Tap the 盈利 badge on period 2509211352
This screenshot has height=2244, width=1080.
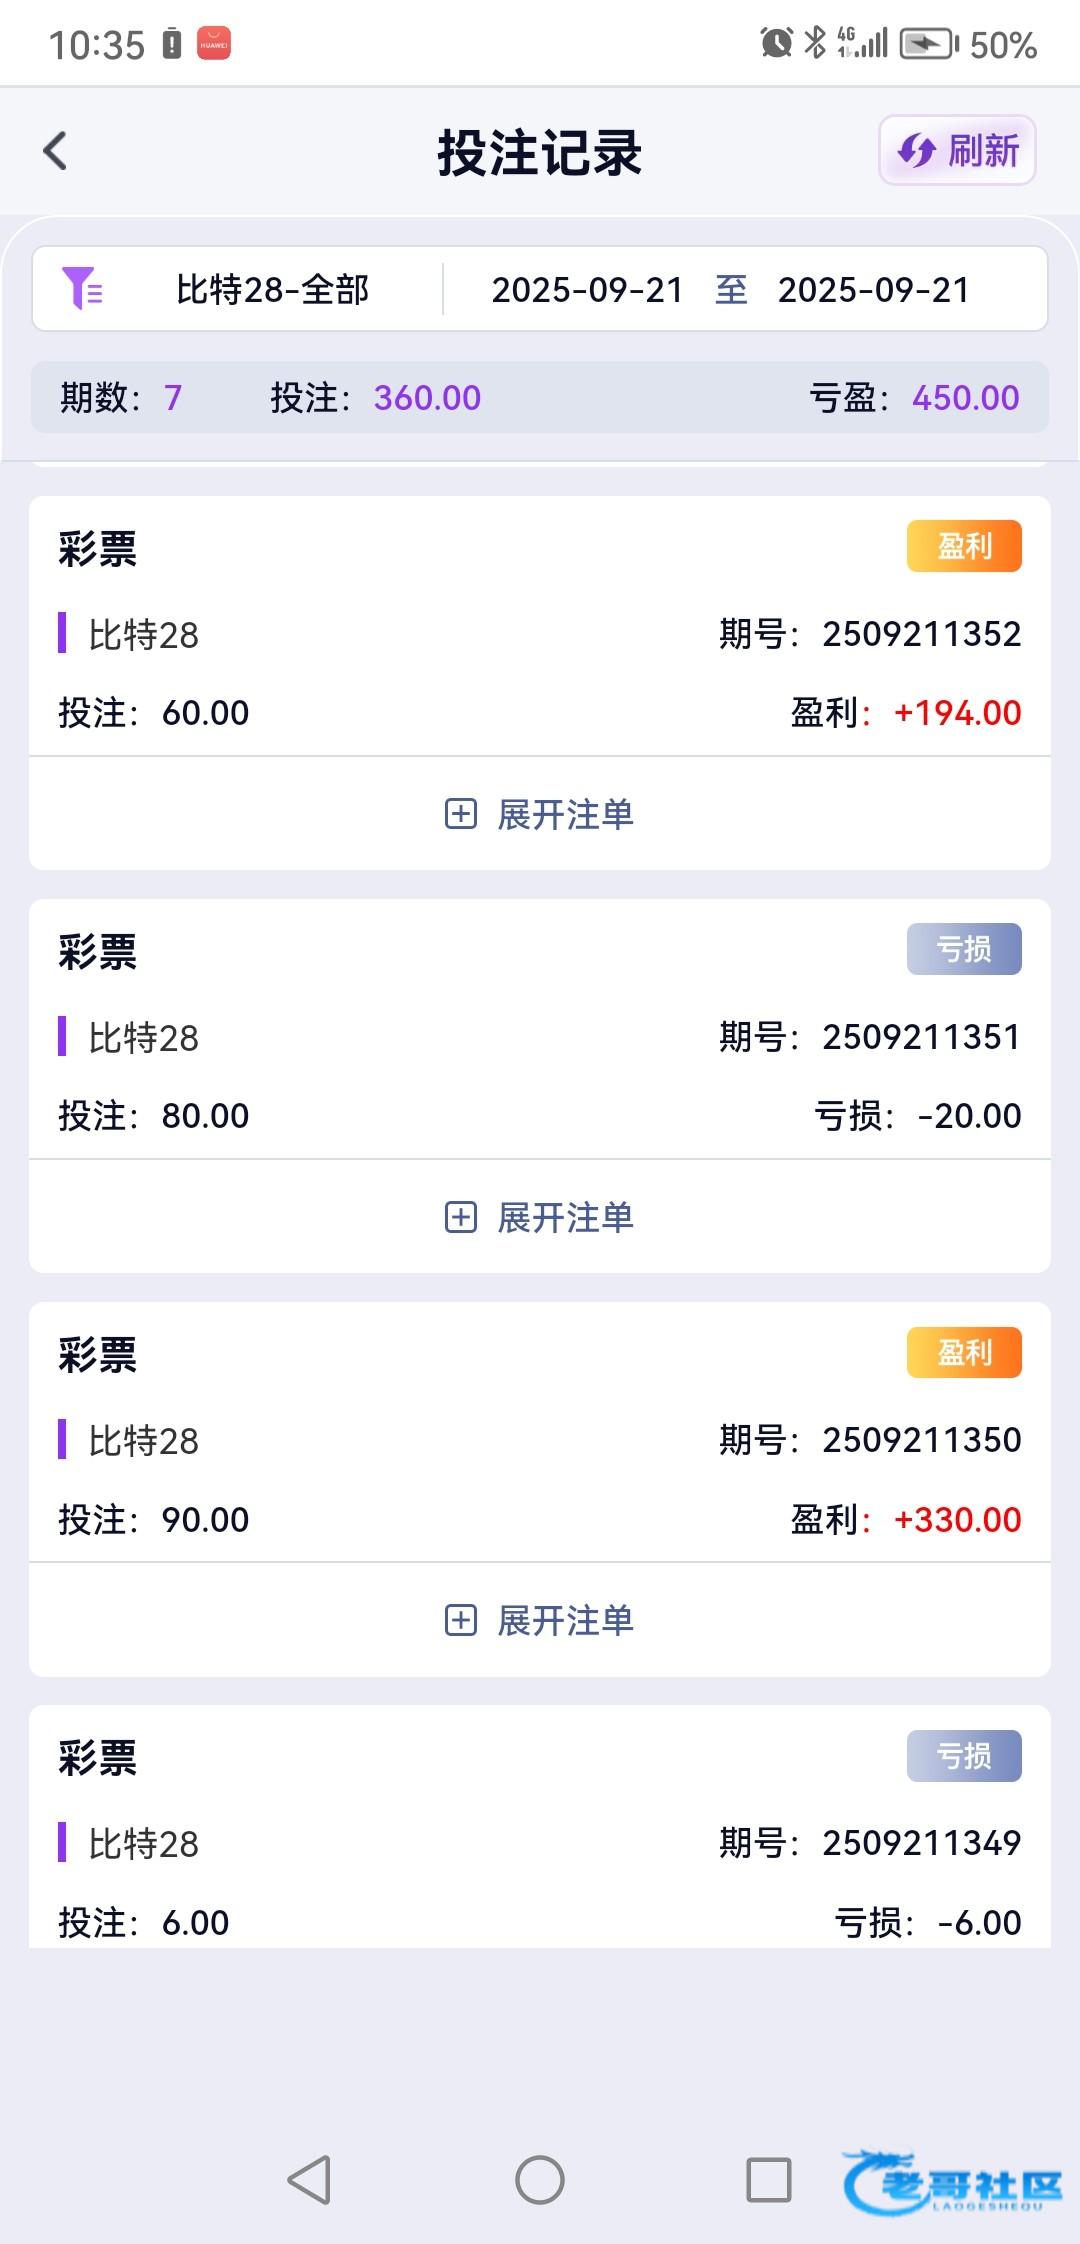(x=964, y=546)
